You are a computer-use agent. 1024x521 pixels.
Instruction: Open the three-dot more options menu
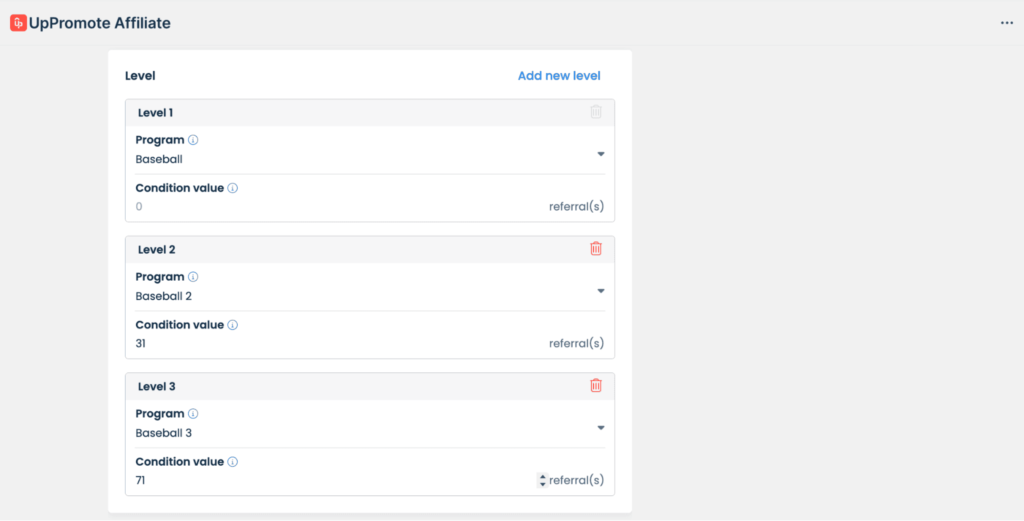pyautogui.click(x=1007, y=23)
